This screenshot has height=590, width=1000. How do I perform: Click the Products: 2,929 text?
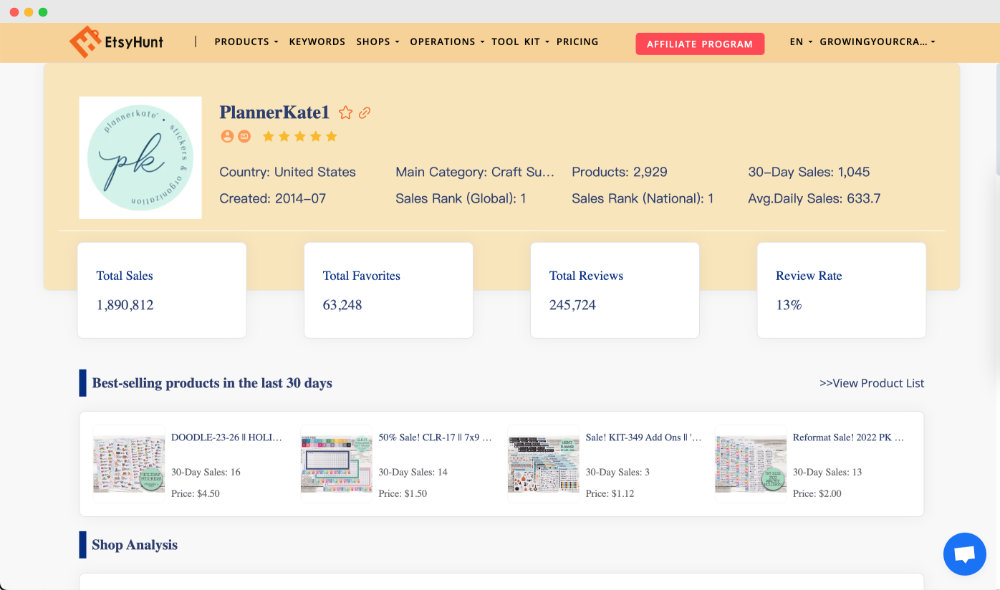(x=619, y=172)
